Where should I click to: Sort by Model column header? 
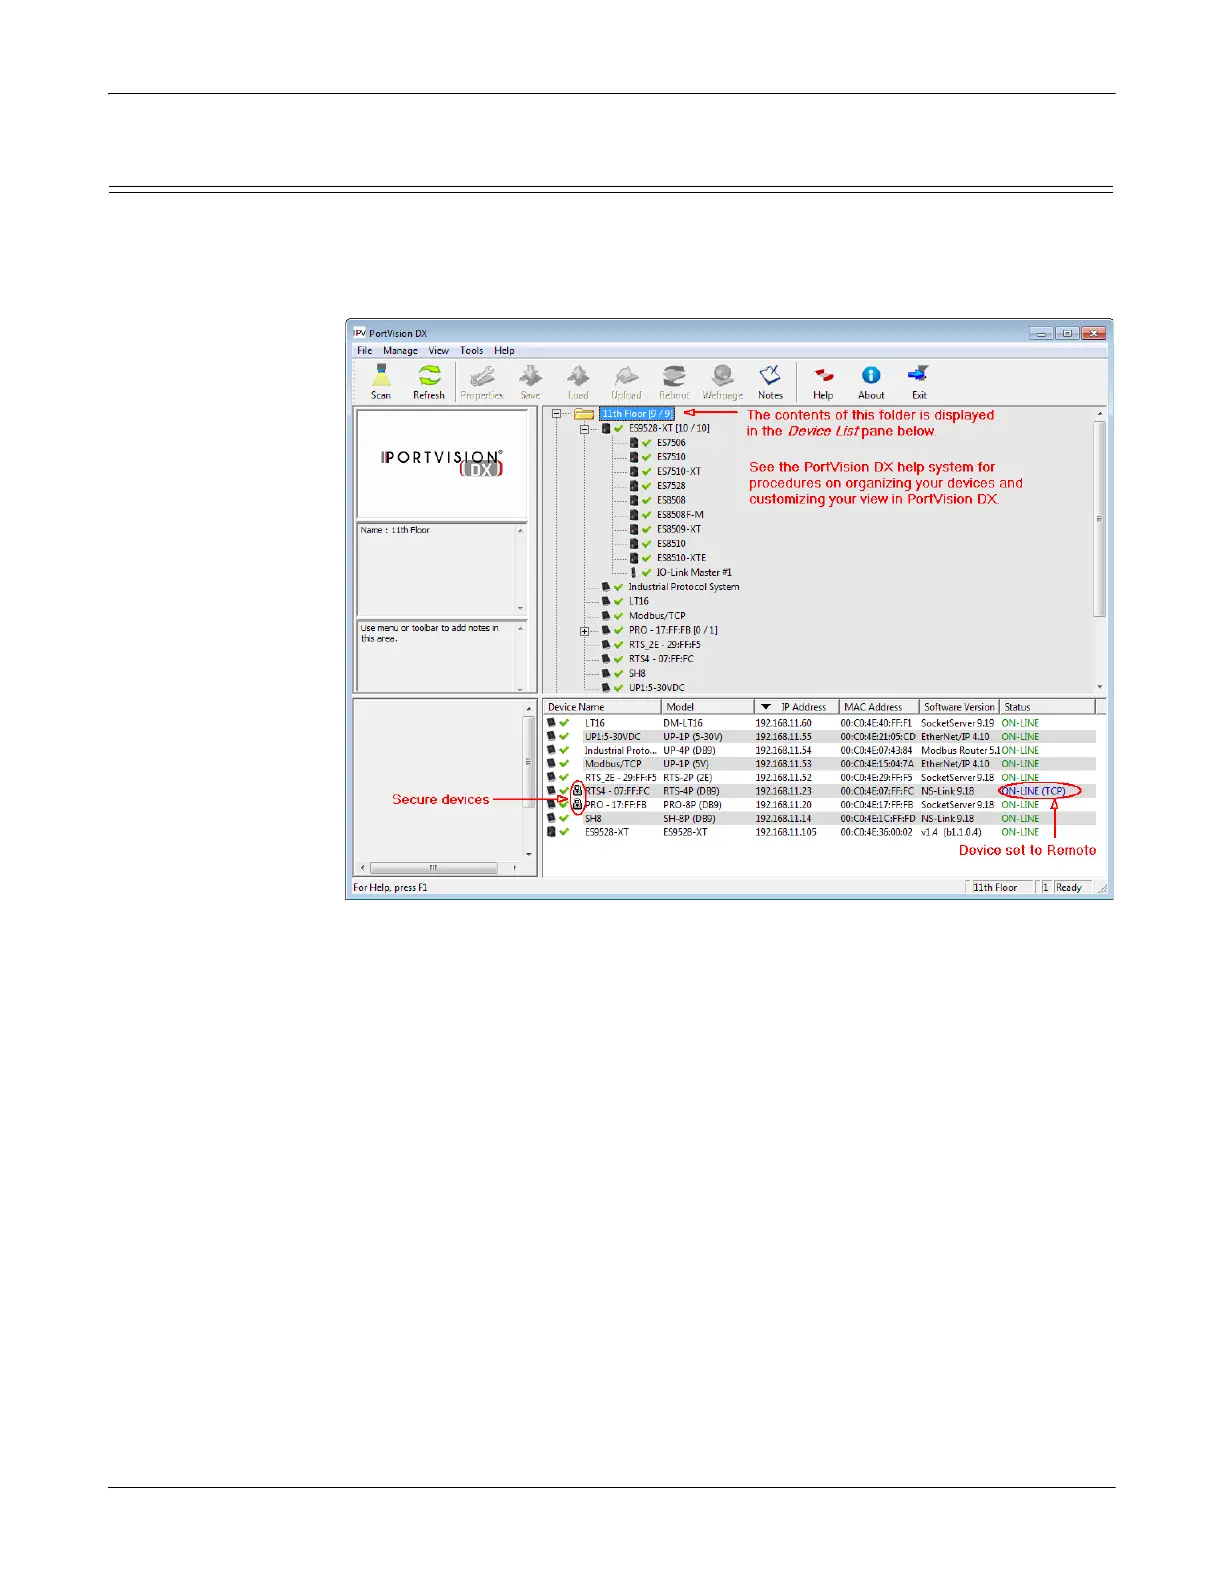708,707
